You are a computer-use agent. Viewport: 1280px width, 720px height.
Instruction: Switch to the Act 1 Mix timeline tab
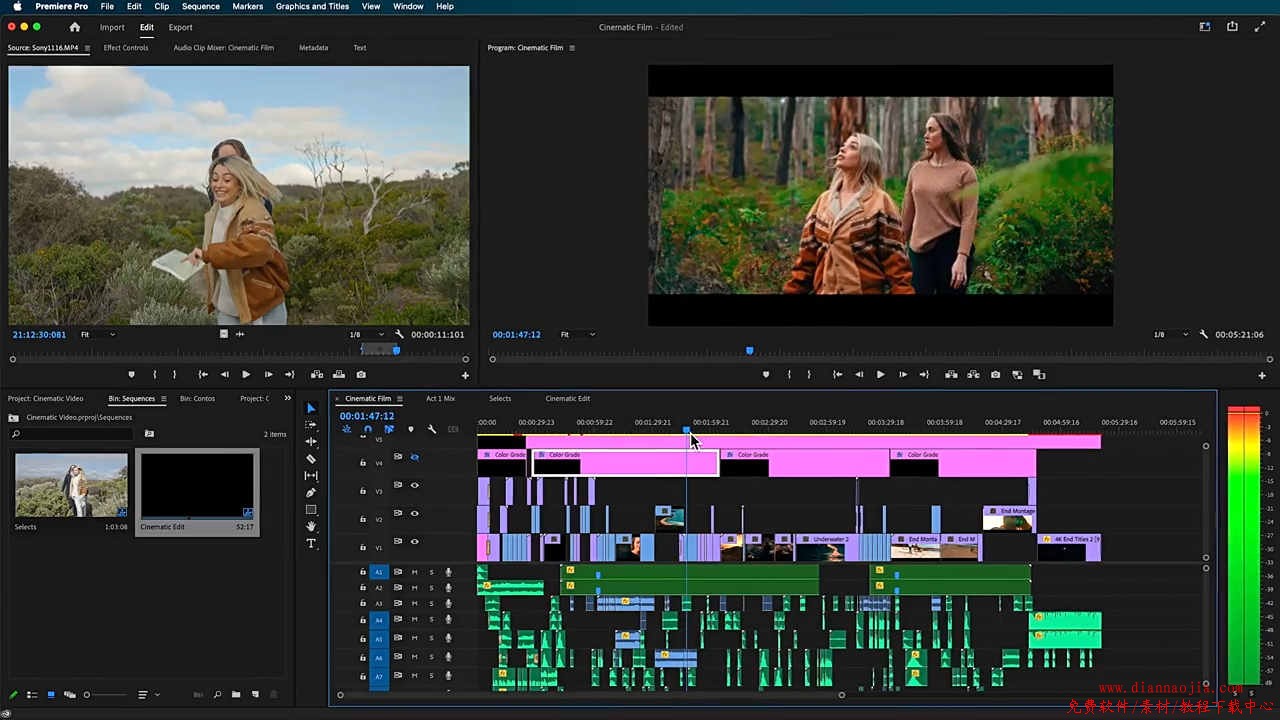click(440, 399)
